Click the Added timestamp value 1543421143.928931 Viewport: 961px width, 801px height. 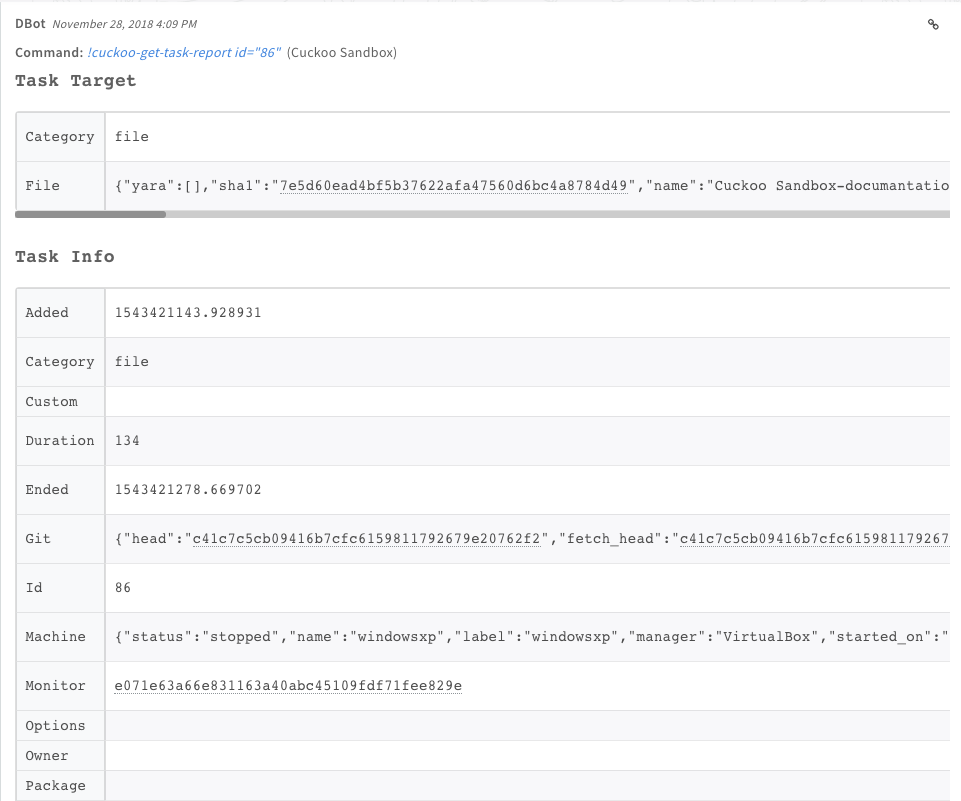coord(188,313)
